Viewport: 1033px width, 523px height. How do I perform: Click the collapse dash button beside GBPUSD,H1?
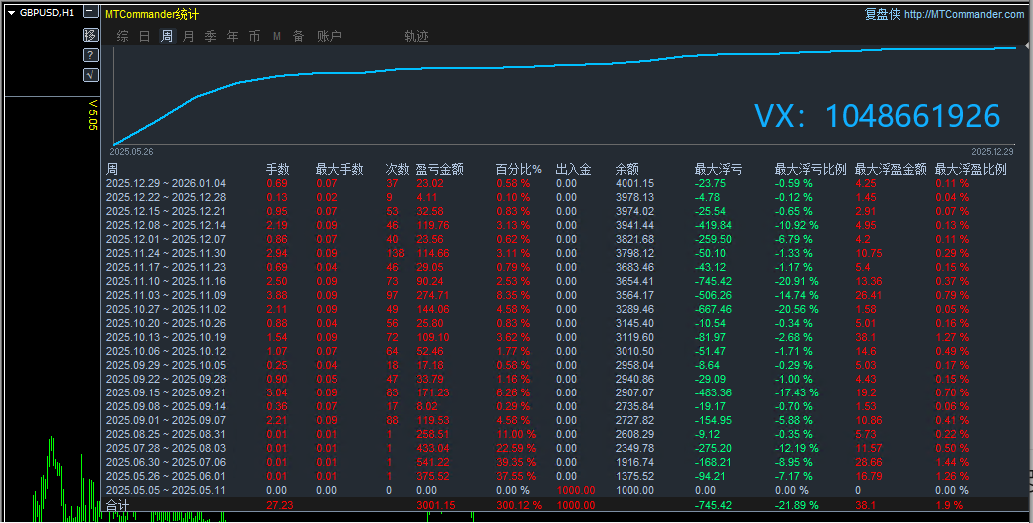click(x=90, y=13)
